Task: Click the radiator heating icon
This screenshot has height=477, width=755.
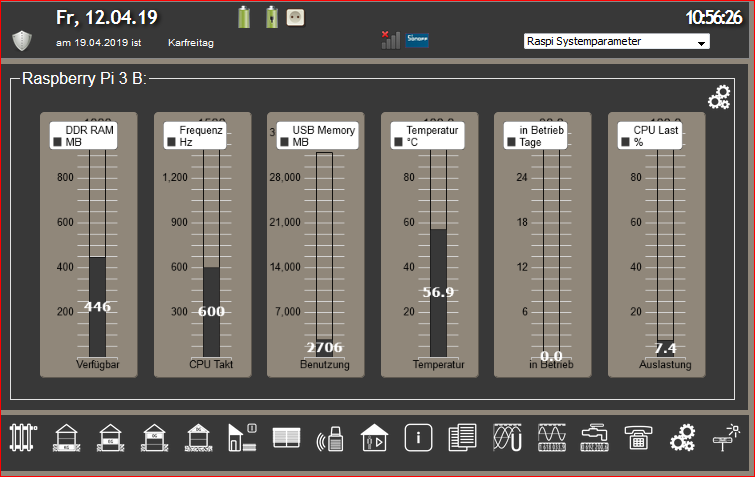Action: point(22,437)
